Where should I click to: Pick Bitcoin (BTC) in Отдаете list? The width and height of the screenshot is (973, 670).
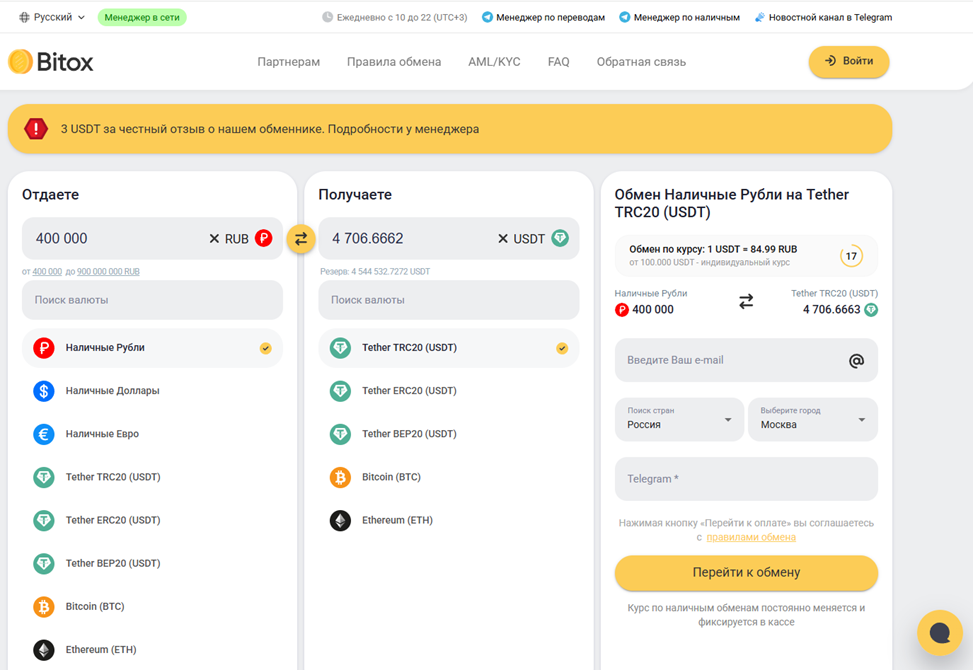point(152,607)
